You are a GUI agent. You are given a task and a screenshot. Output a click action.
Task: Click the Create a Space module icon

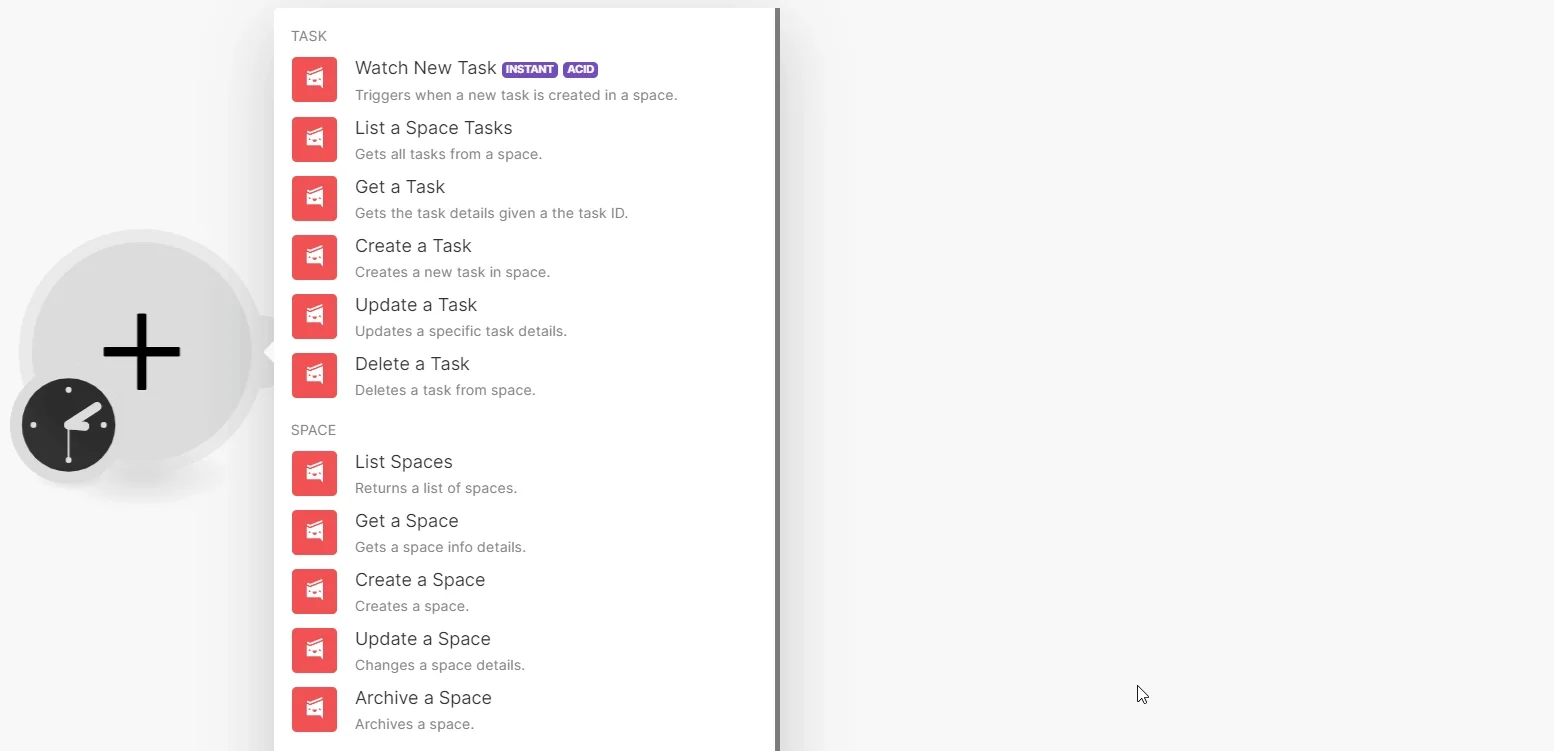[314, 591]
